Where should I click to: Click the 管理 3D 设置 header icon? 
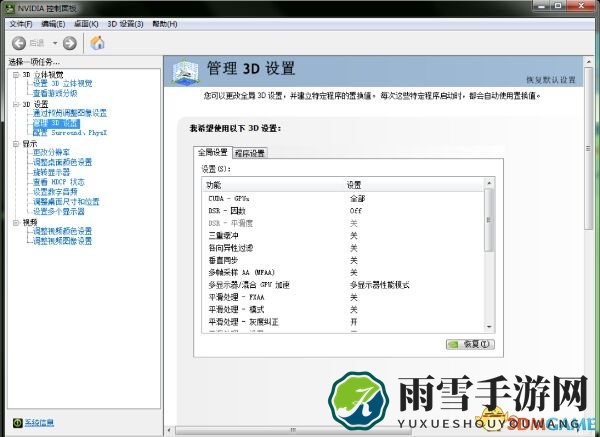[x=186, y=71]
